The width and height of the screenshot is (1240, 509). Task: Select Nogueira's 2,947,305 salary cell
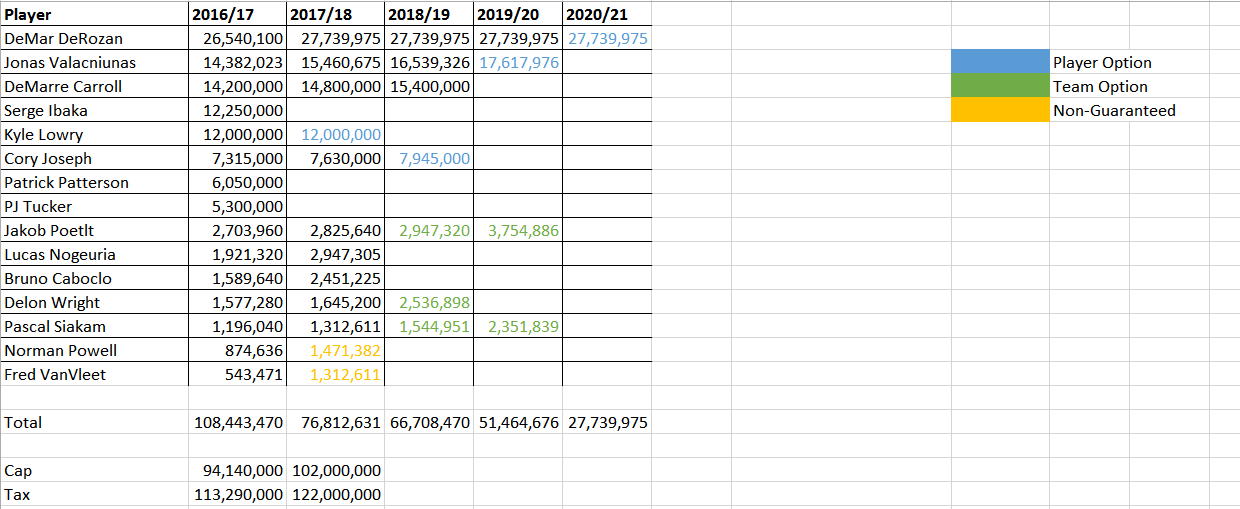335,254
